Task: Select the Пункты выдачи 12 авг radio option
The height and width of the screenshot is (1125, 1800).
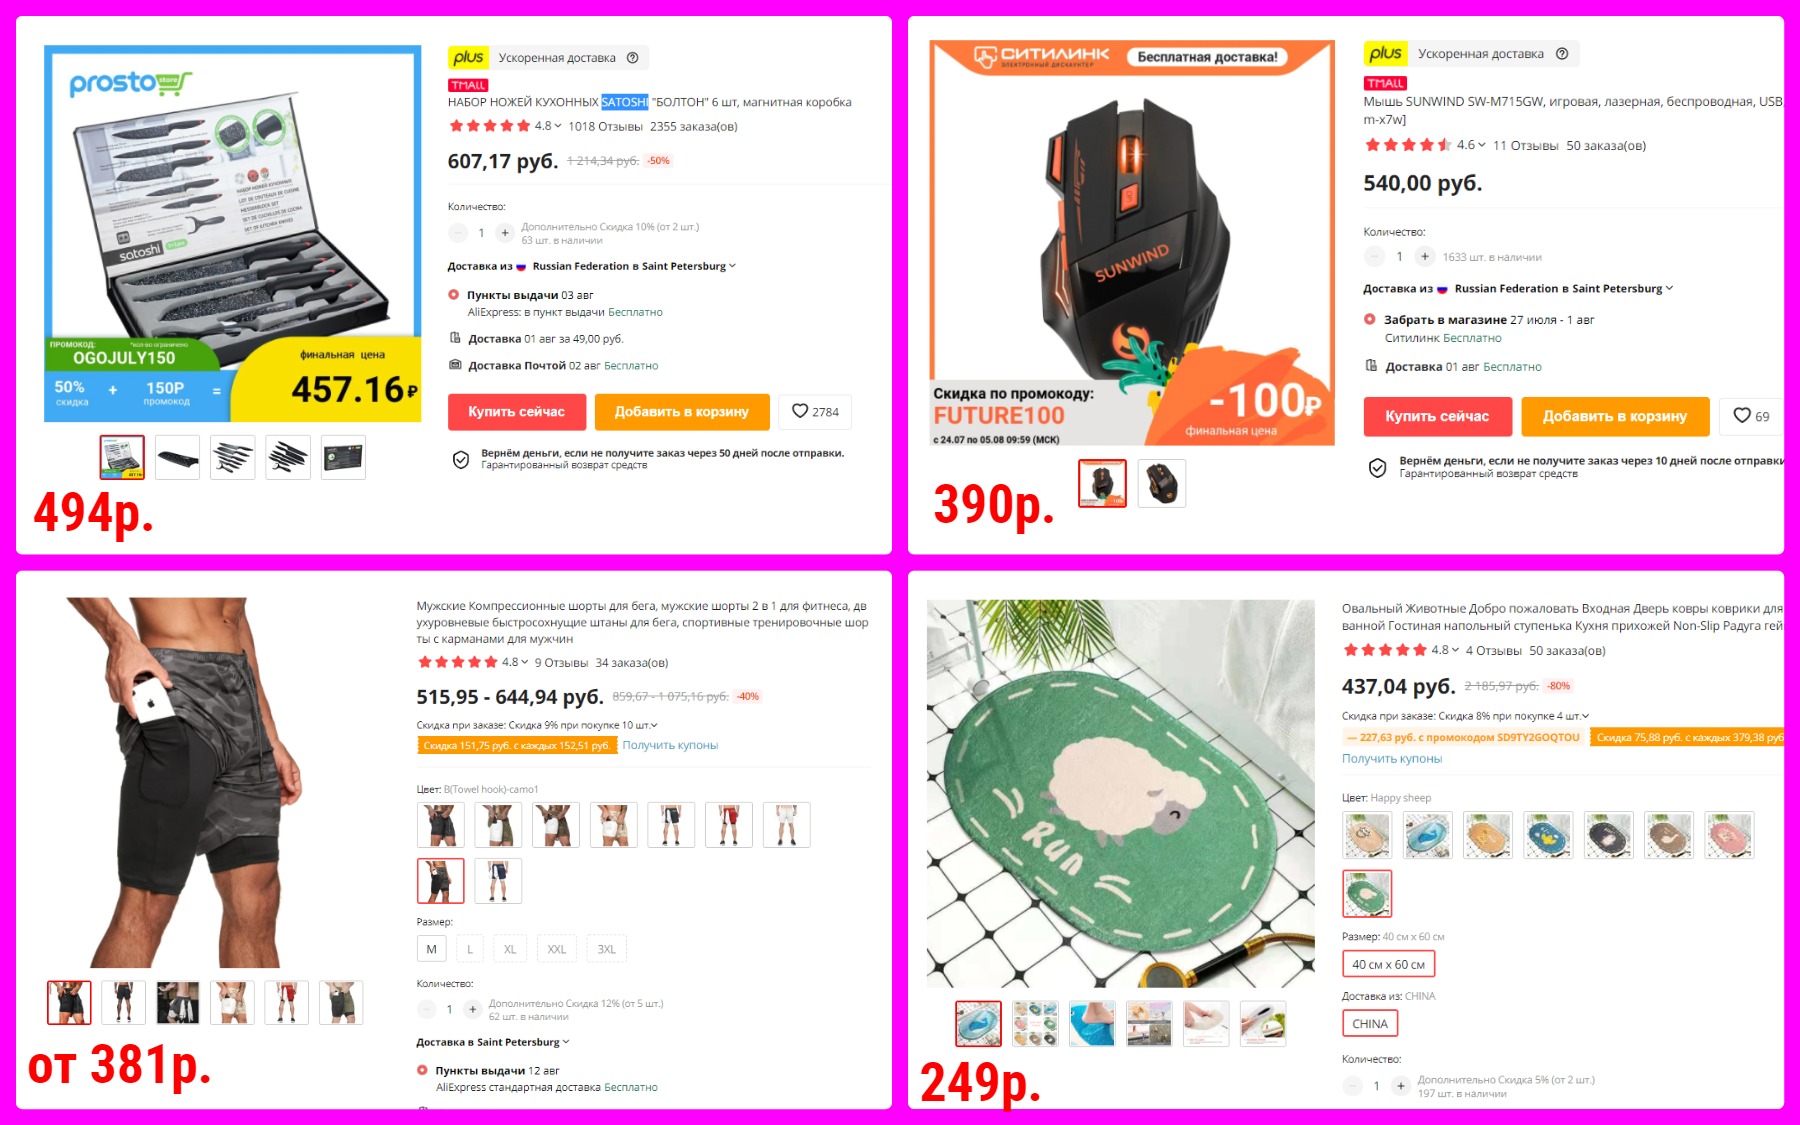Action: click(x=422, y=1070)
